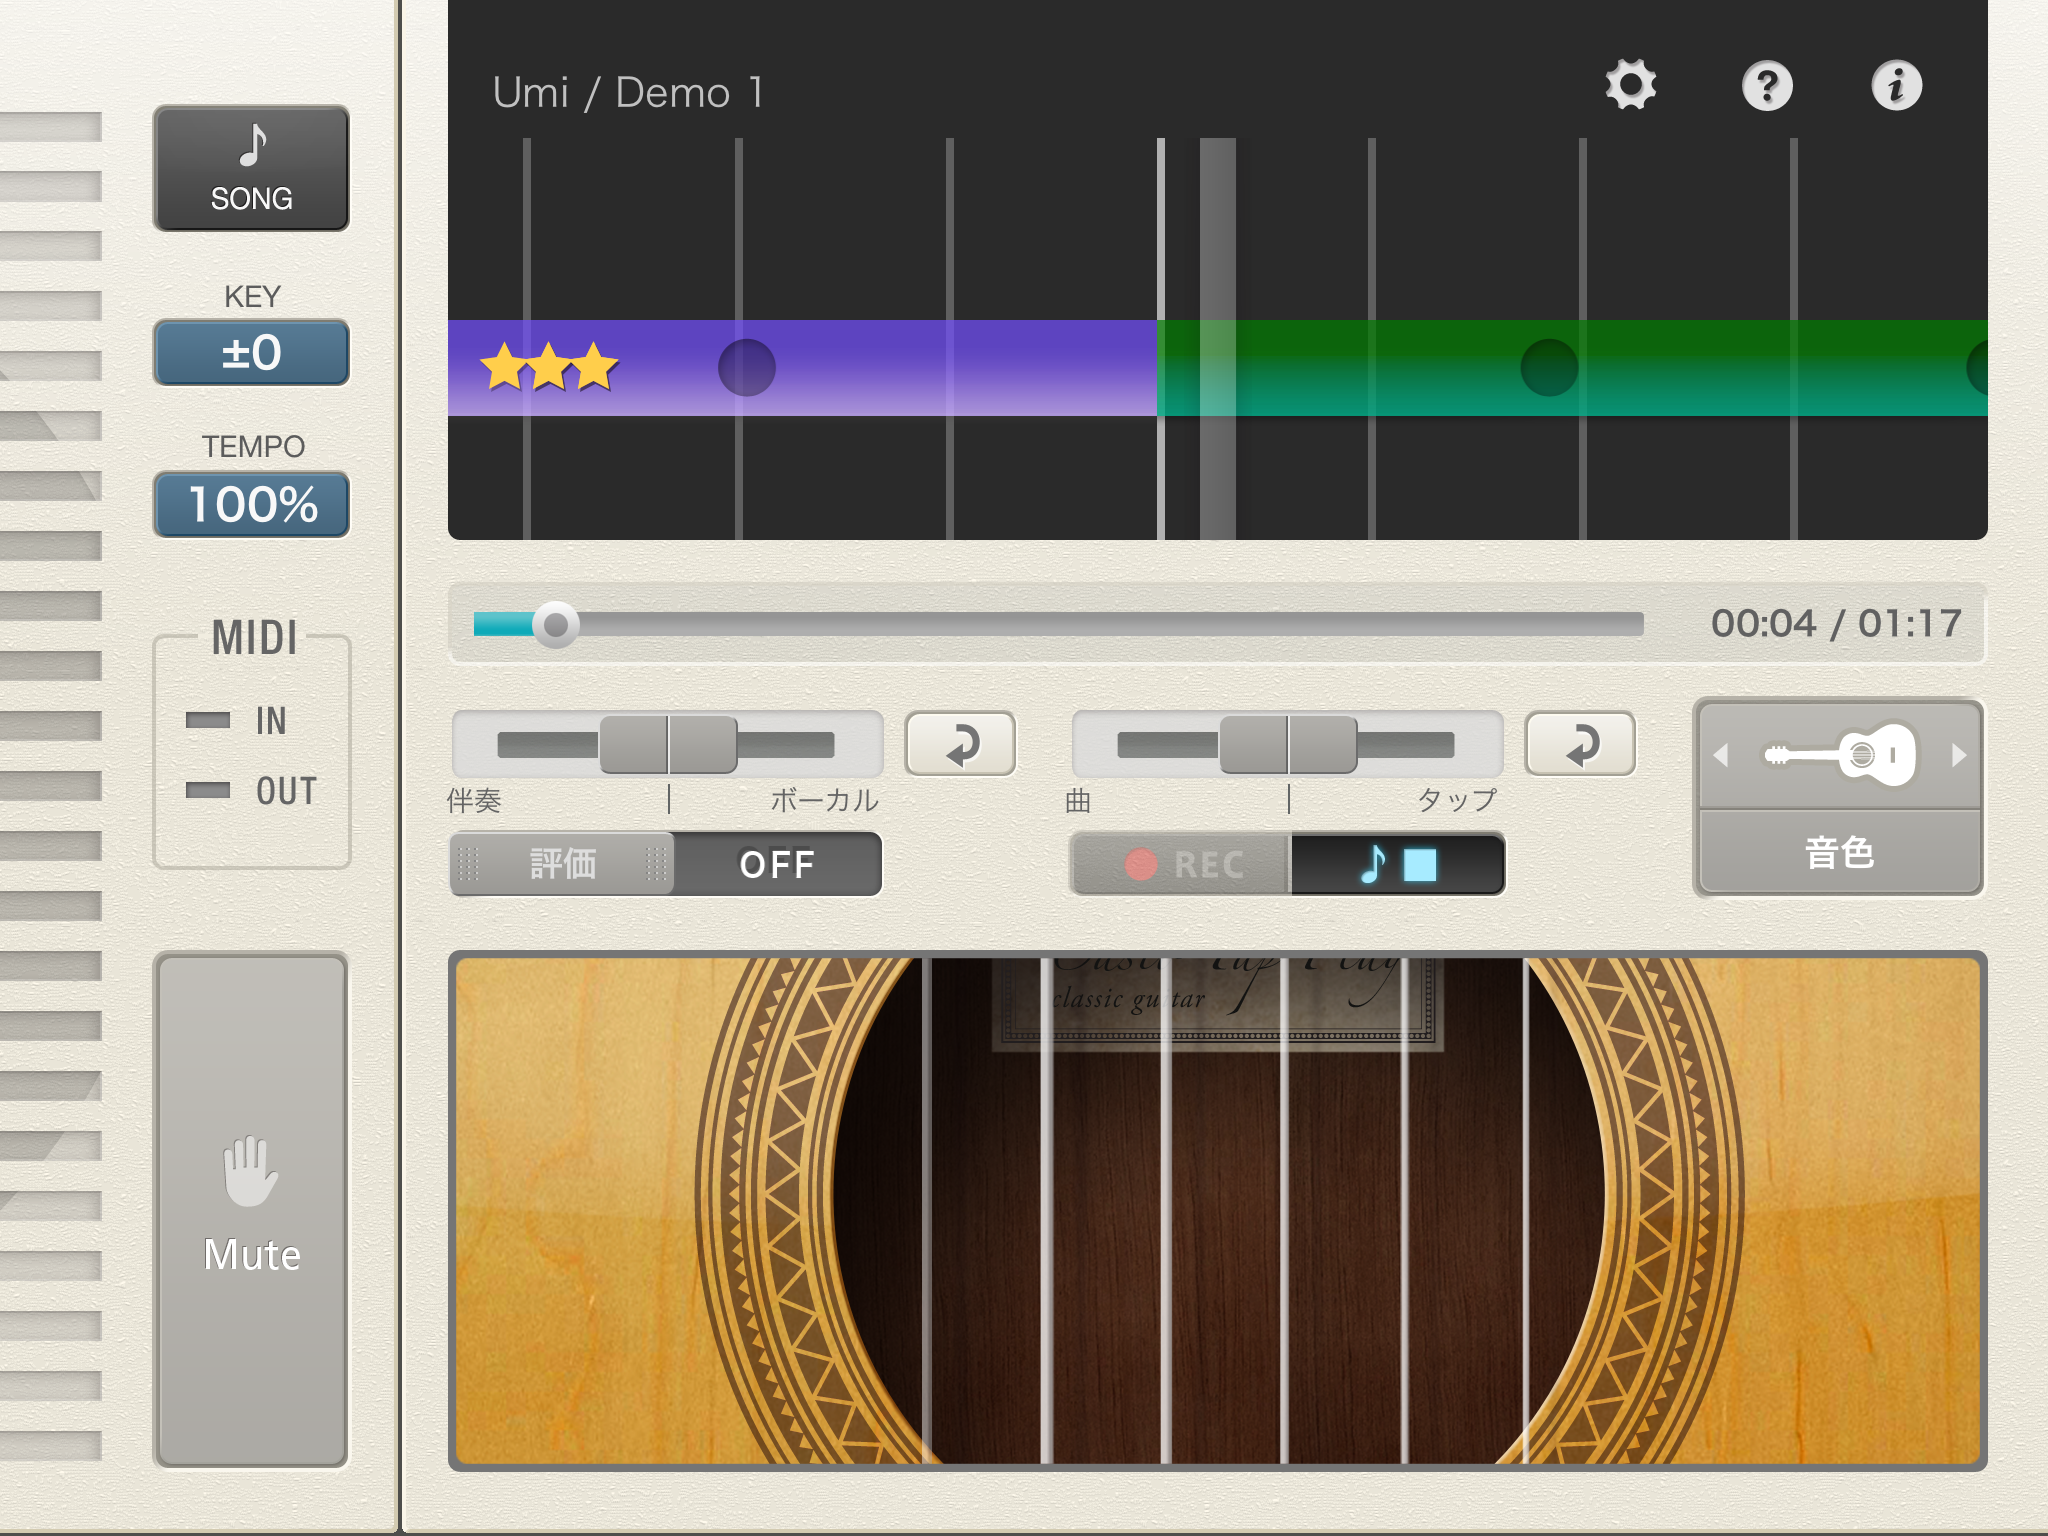2048x1536 pixels.
Task: Switch to next instrument with right arrow
Action: (x=1959, y=755)
